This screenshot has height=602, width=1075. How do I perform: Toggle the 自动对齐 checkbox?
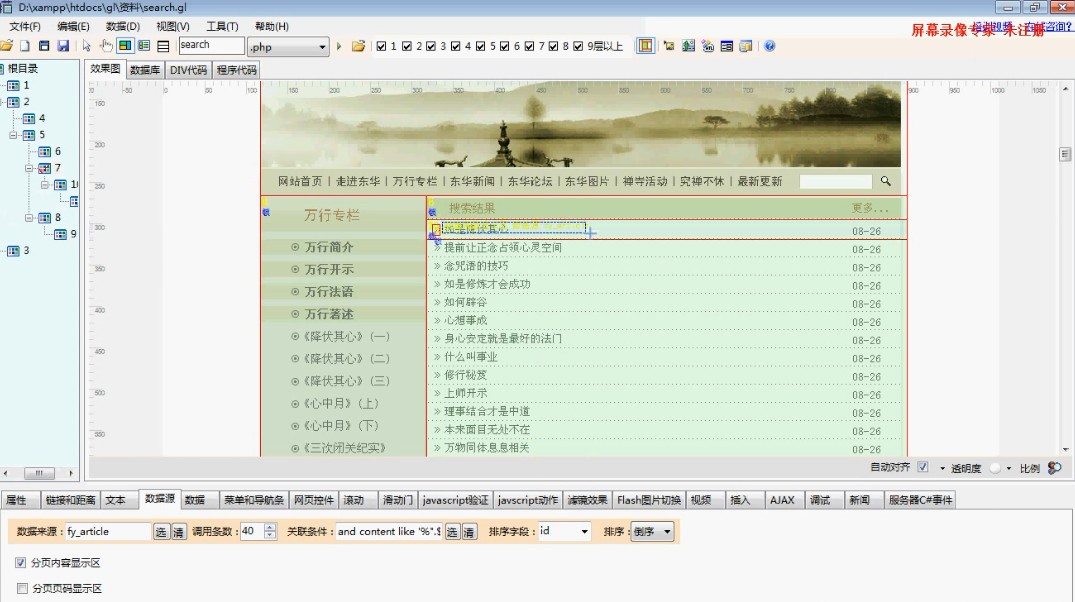click(923, 468)
